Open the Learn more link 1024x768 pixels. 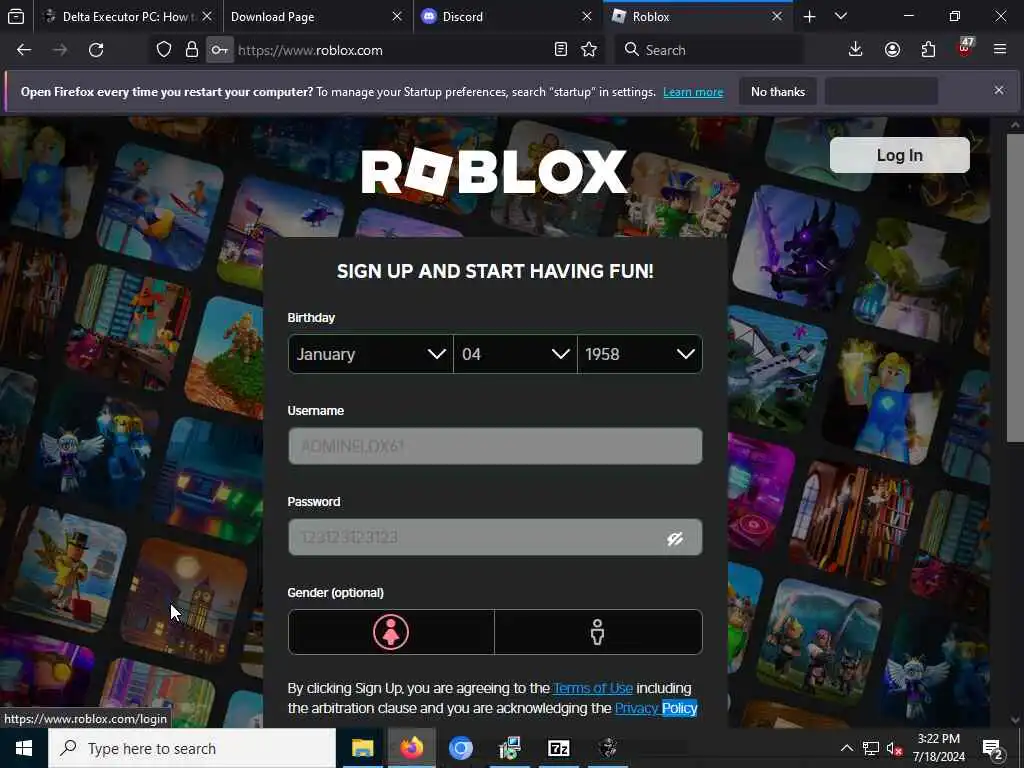pyautogui.click(x=693, y=92)
